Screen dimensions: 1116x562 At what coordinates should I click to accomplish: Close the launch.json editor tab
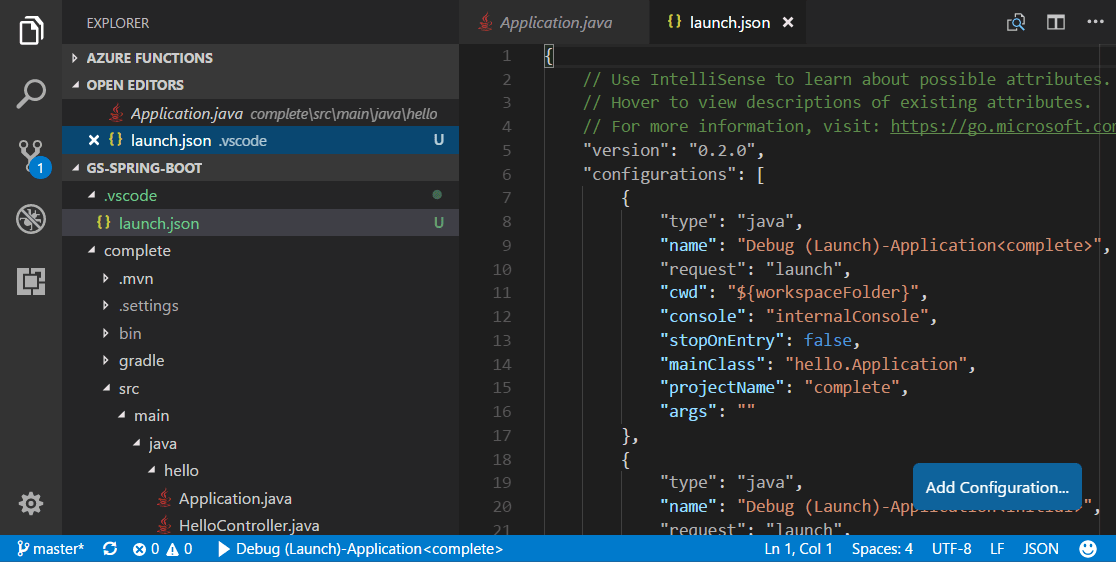(x=788, y=22)
